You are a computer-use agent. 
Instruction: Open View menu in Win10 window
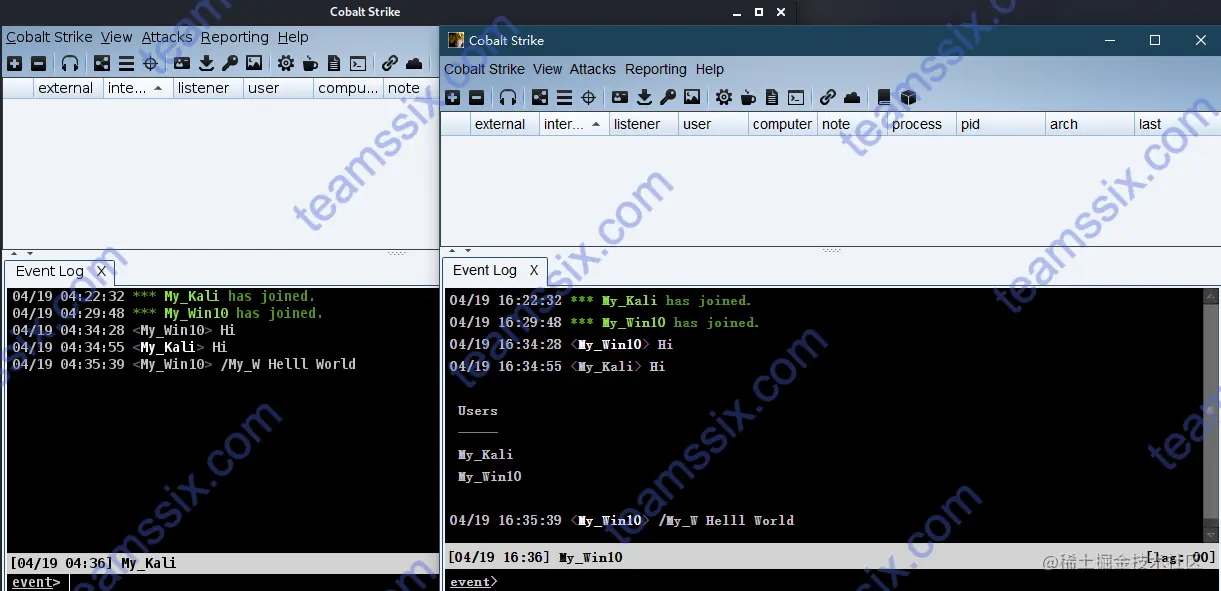click(548, 69)
